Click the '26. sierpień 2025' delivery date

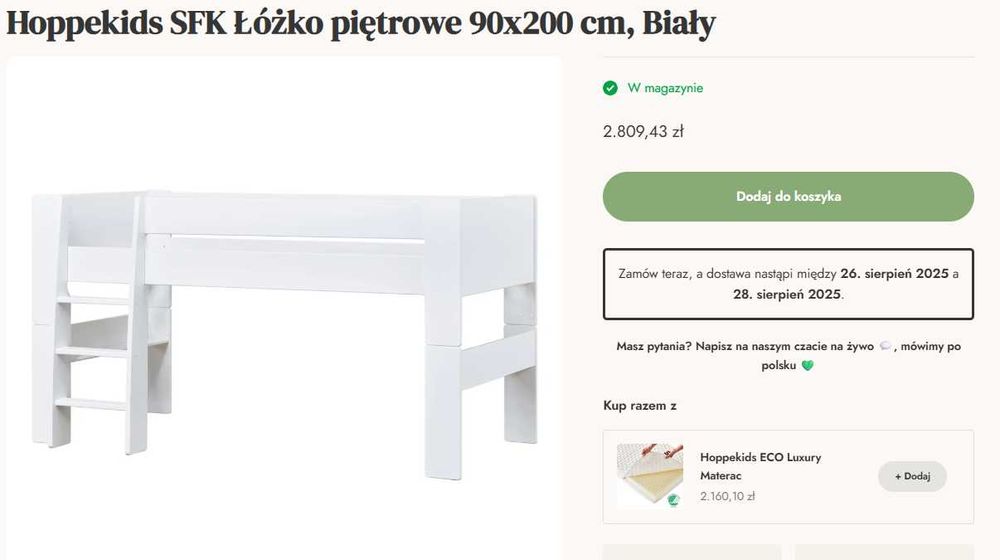(893, 273)
